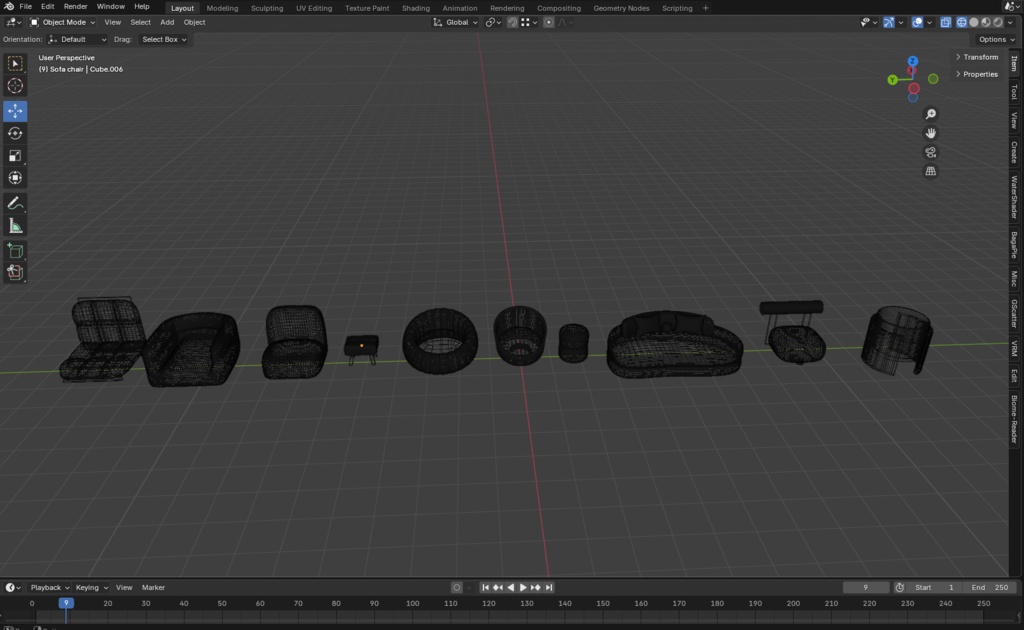
Task: Select the Measure ruler tool
Action: tap(15, 226)
